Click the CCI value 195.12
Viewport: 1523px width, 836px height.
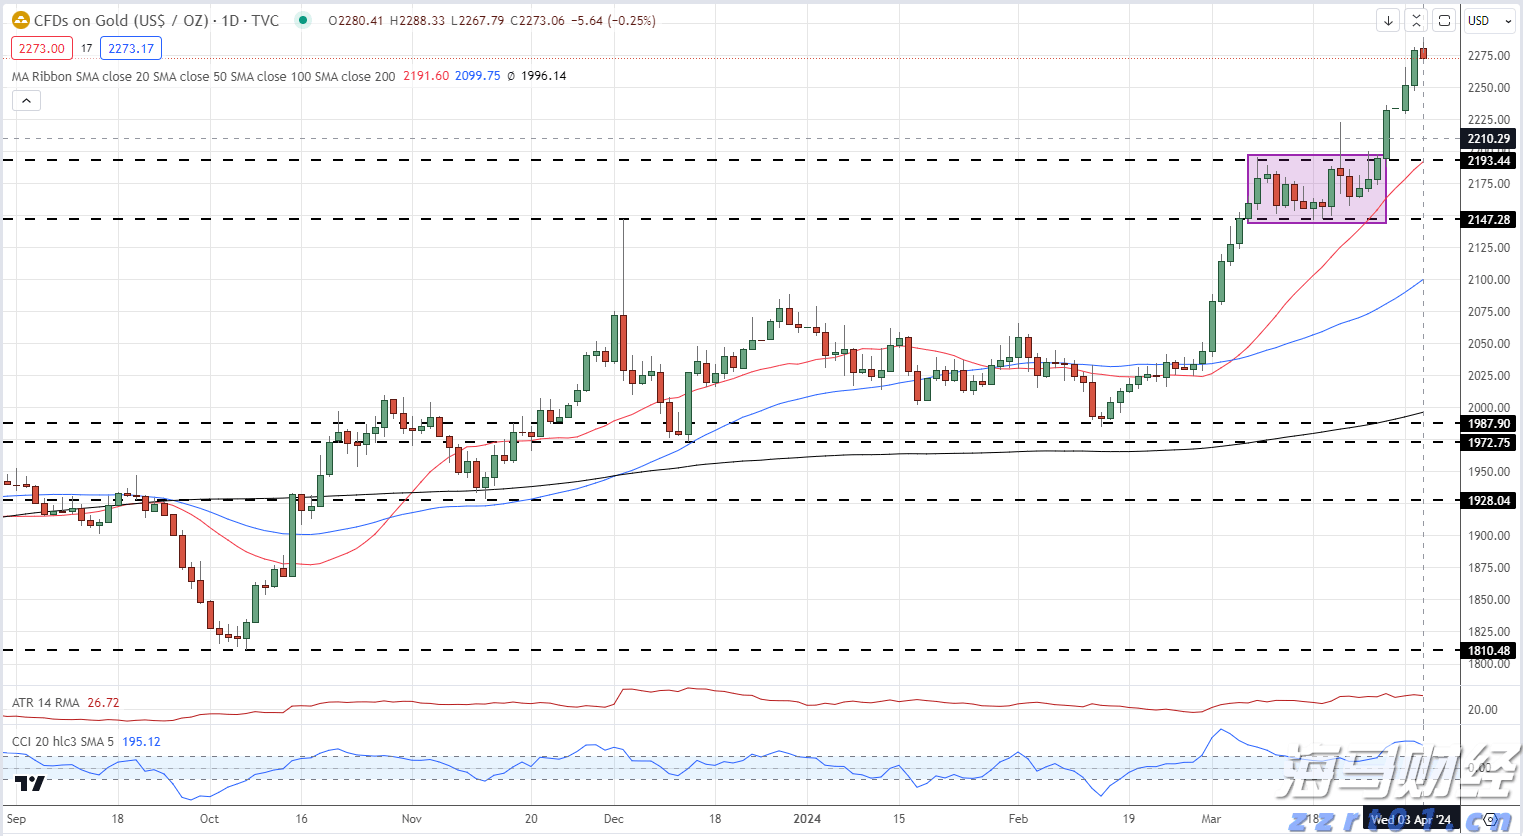point(141,742)
